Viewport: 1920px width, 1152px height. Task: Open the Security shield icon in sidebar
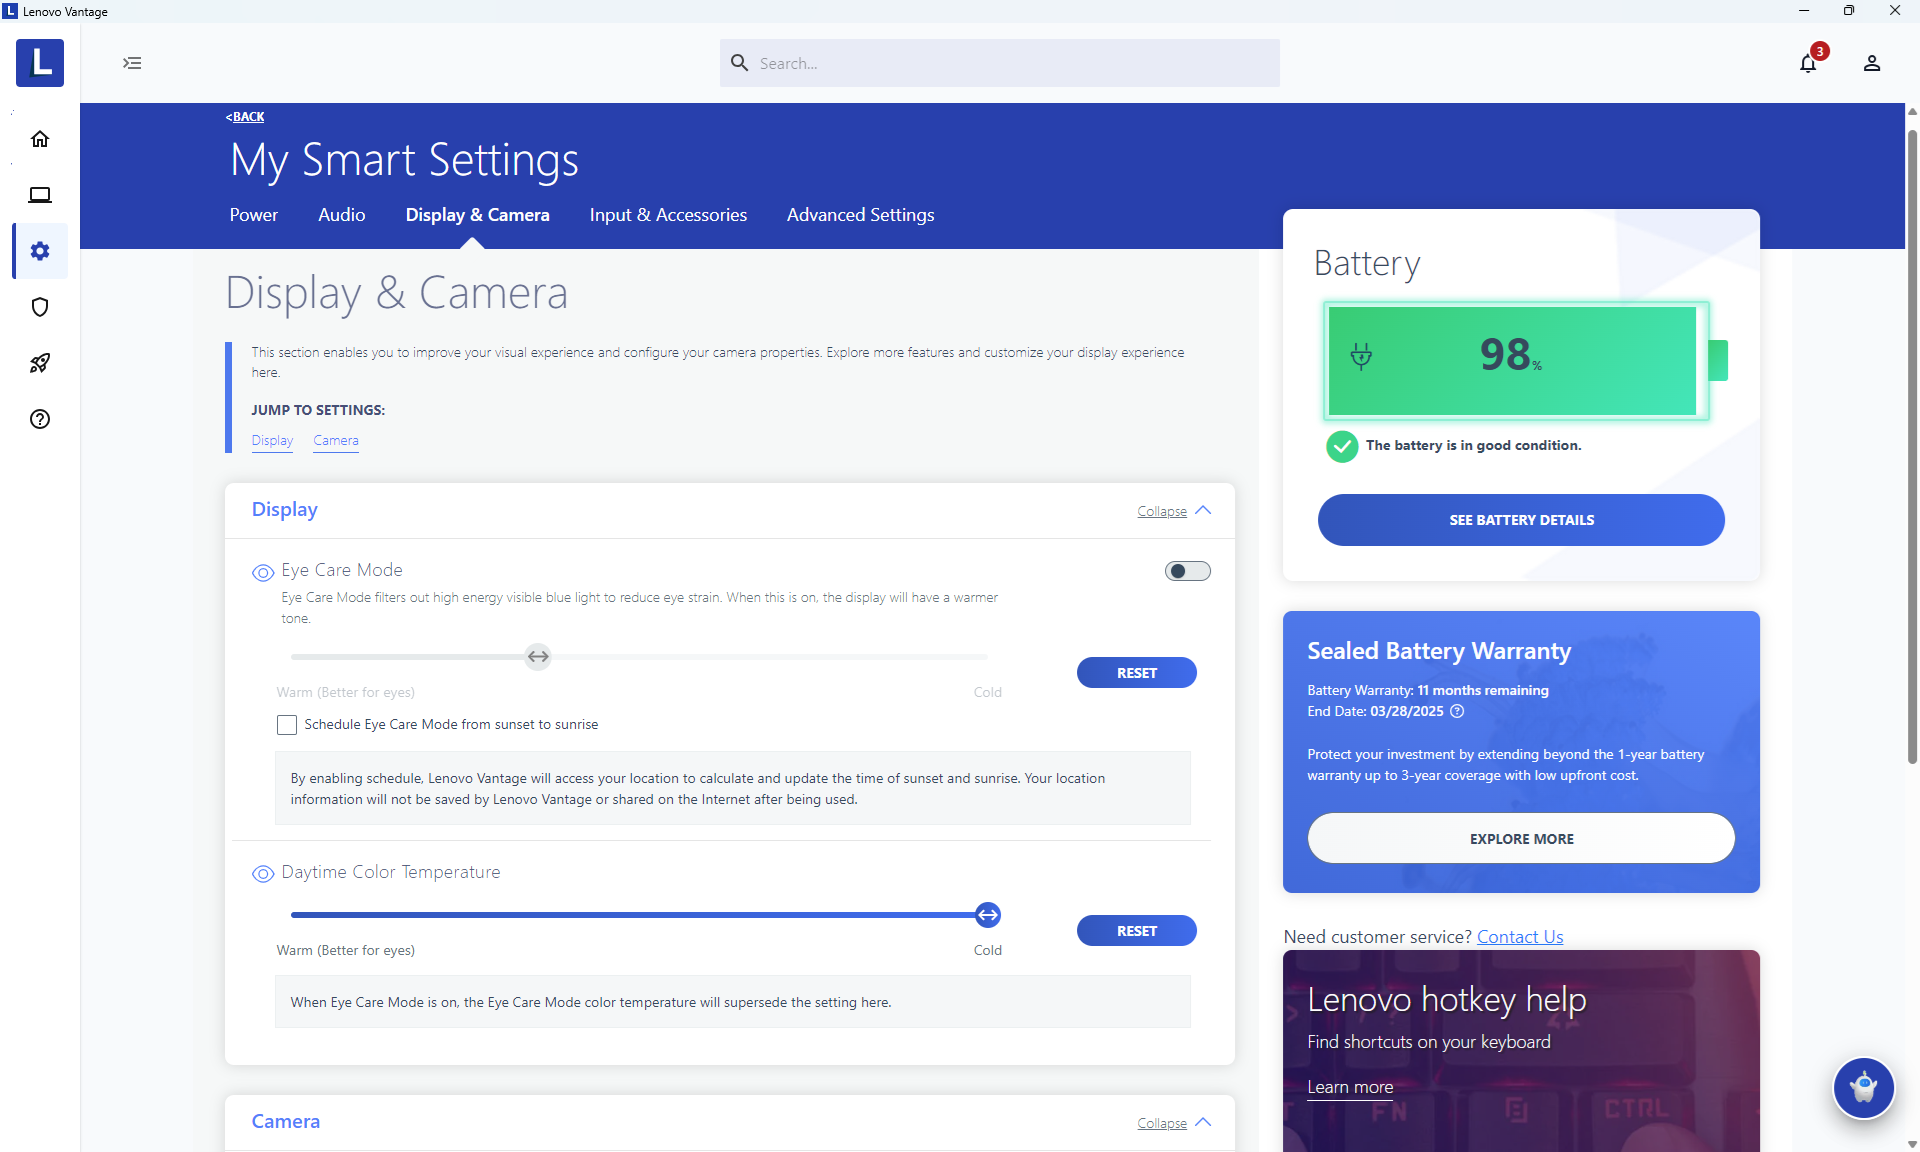[x=40, y=307]
